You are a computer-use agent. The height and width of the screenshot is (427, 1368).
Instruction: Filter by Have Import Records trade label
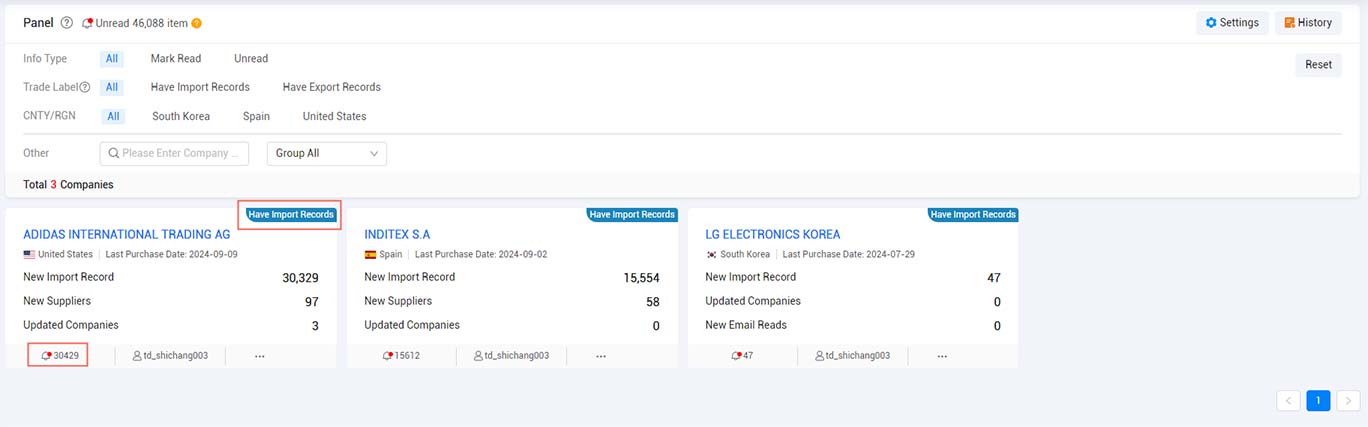coord(200,87)
